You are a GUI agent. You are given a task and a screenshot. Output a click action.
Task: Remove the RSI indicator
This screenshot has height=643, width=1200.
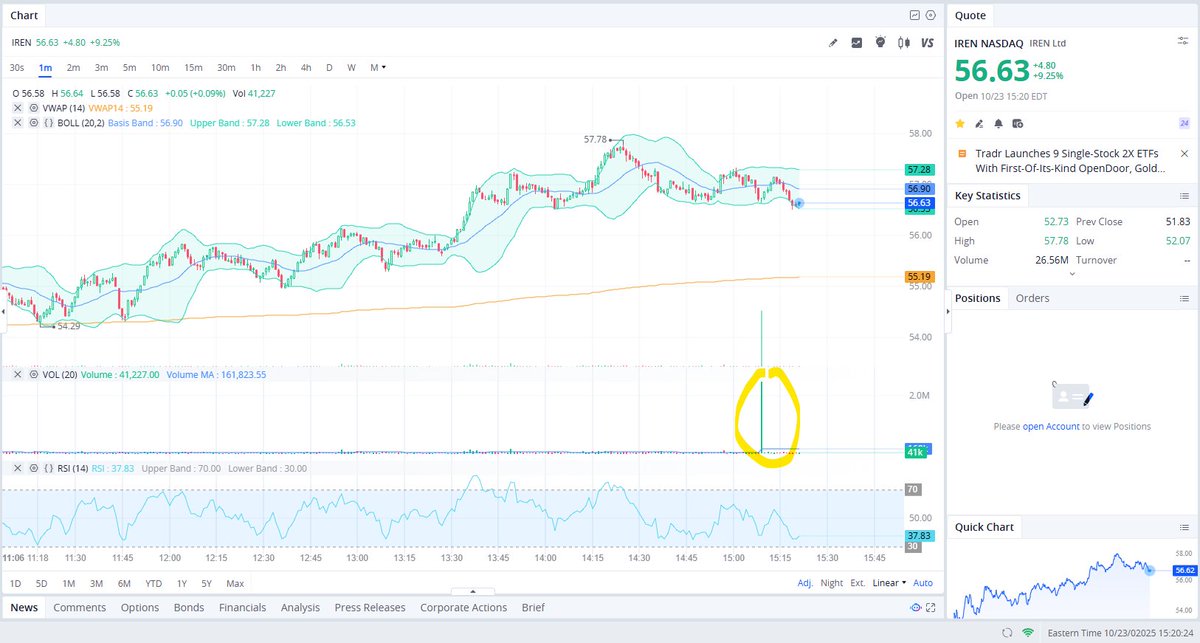pyautogui.click(x=17, y=468)
